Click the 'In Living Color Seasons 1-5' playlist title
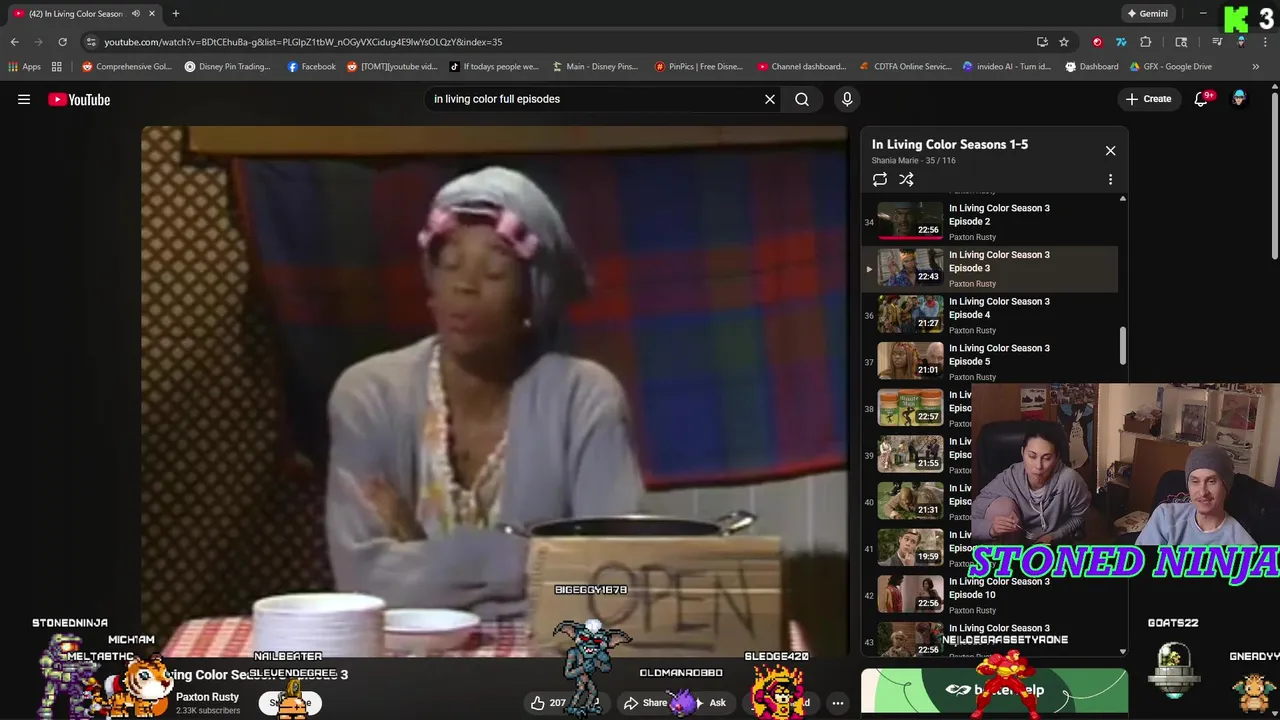1280x720 pixels. [x=950, y=144]
